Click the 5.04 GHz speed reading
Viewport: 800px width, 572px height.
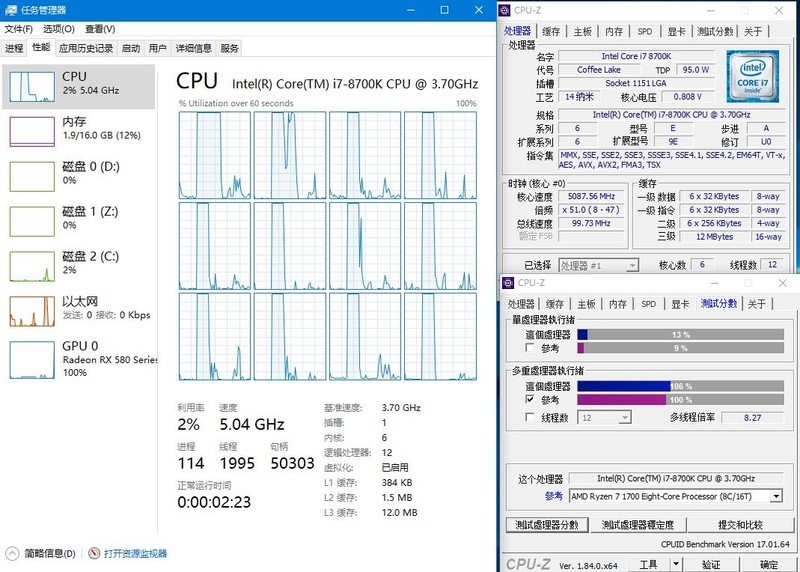252,424
